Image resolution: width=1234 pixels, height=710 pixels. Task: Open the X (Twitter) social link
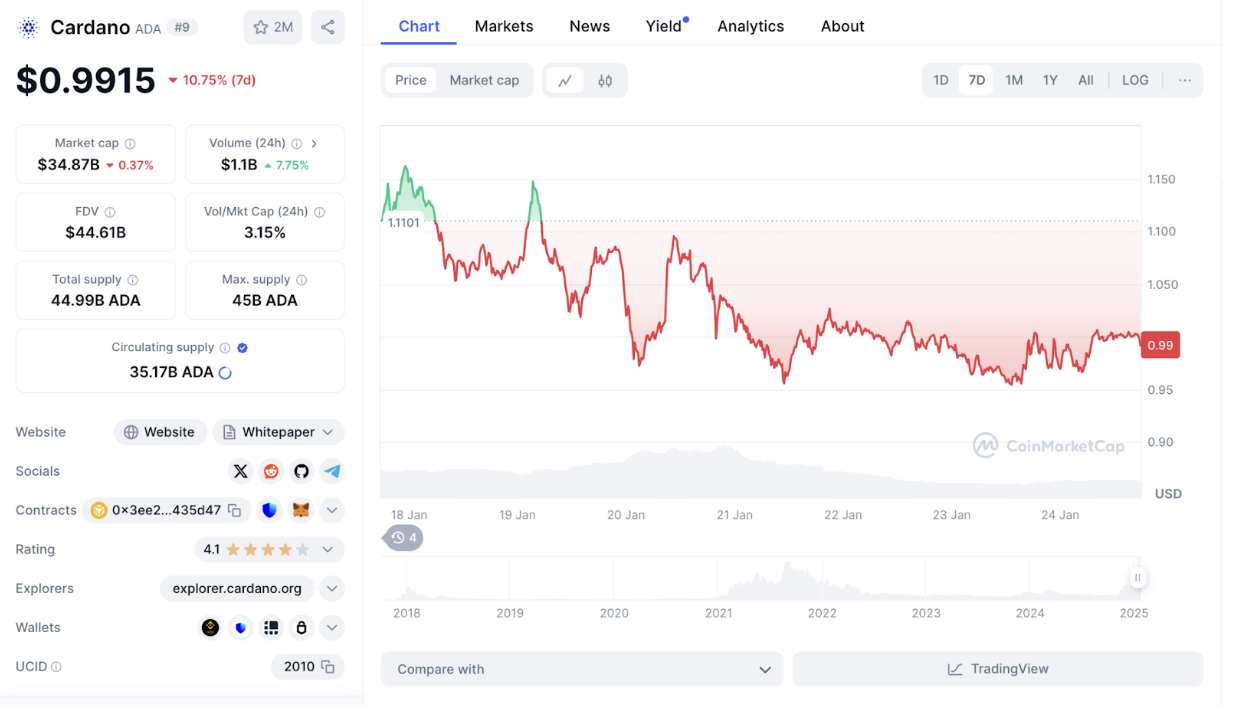point(240,471)
